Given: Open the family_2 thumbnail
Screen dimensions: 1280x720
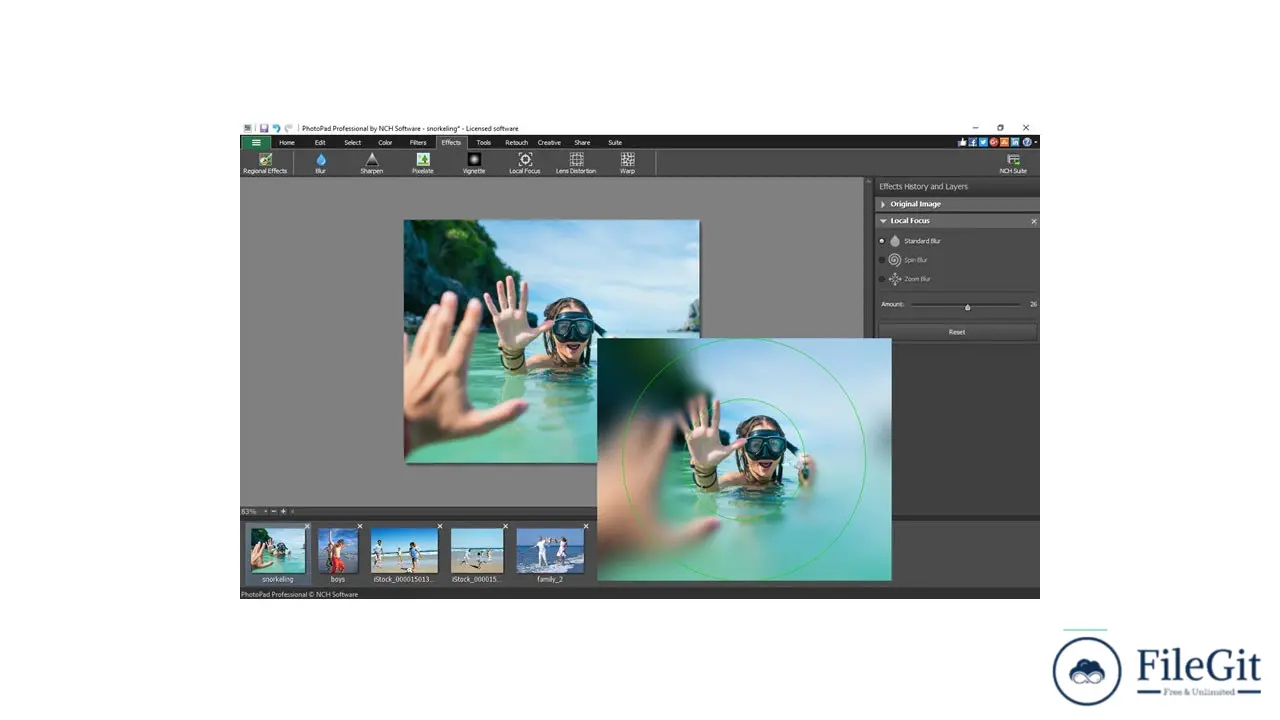Looking at the screenshot, I should coord(550,550).
